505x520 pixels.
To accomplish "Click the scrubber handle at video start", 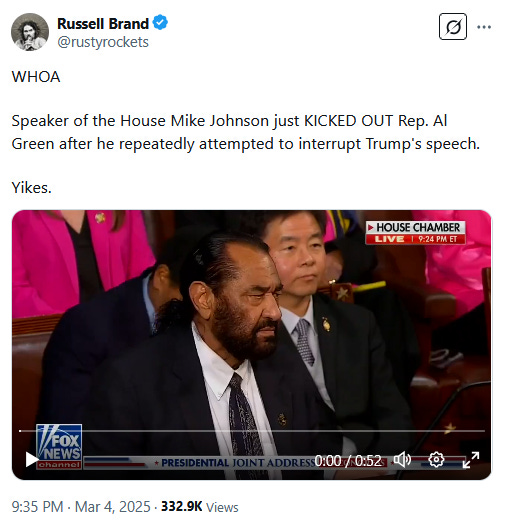I will coord(20,431).
